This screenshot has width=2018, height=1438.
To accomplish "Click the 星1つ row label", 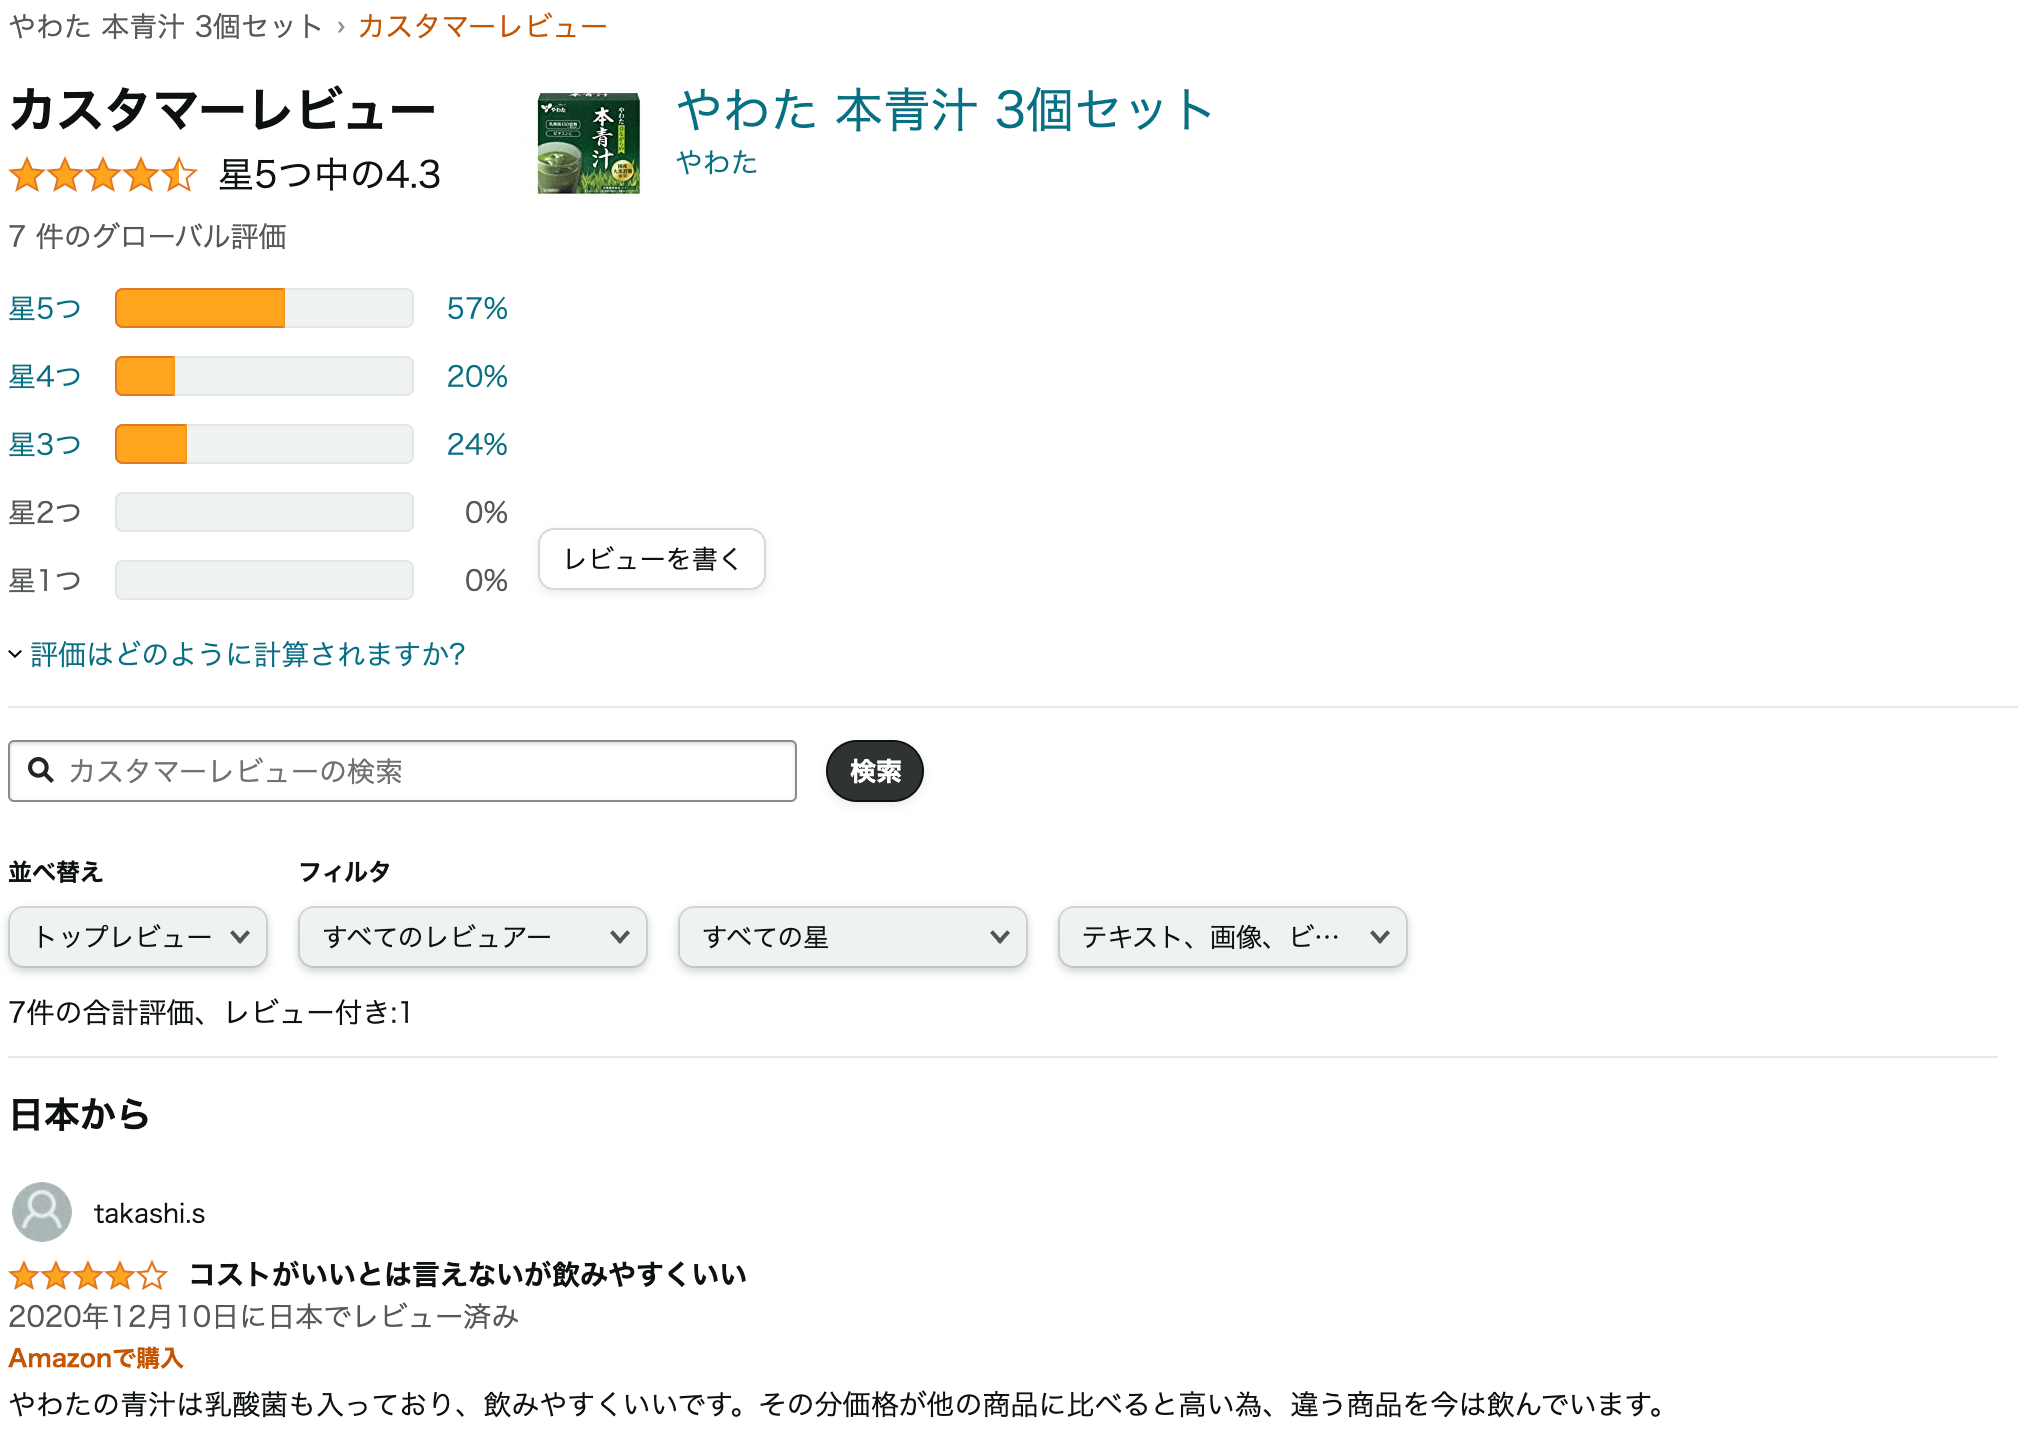I will pyautogui.click(x=45, y=580).
